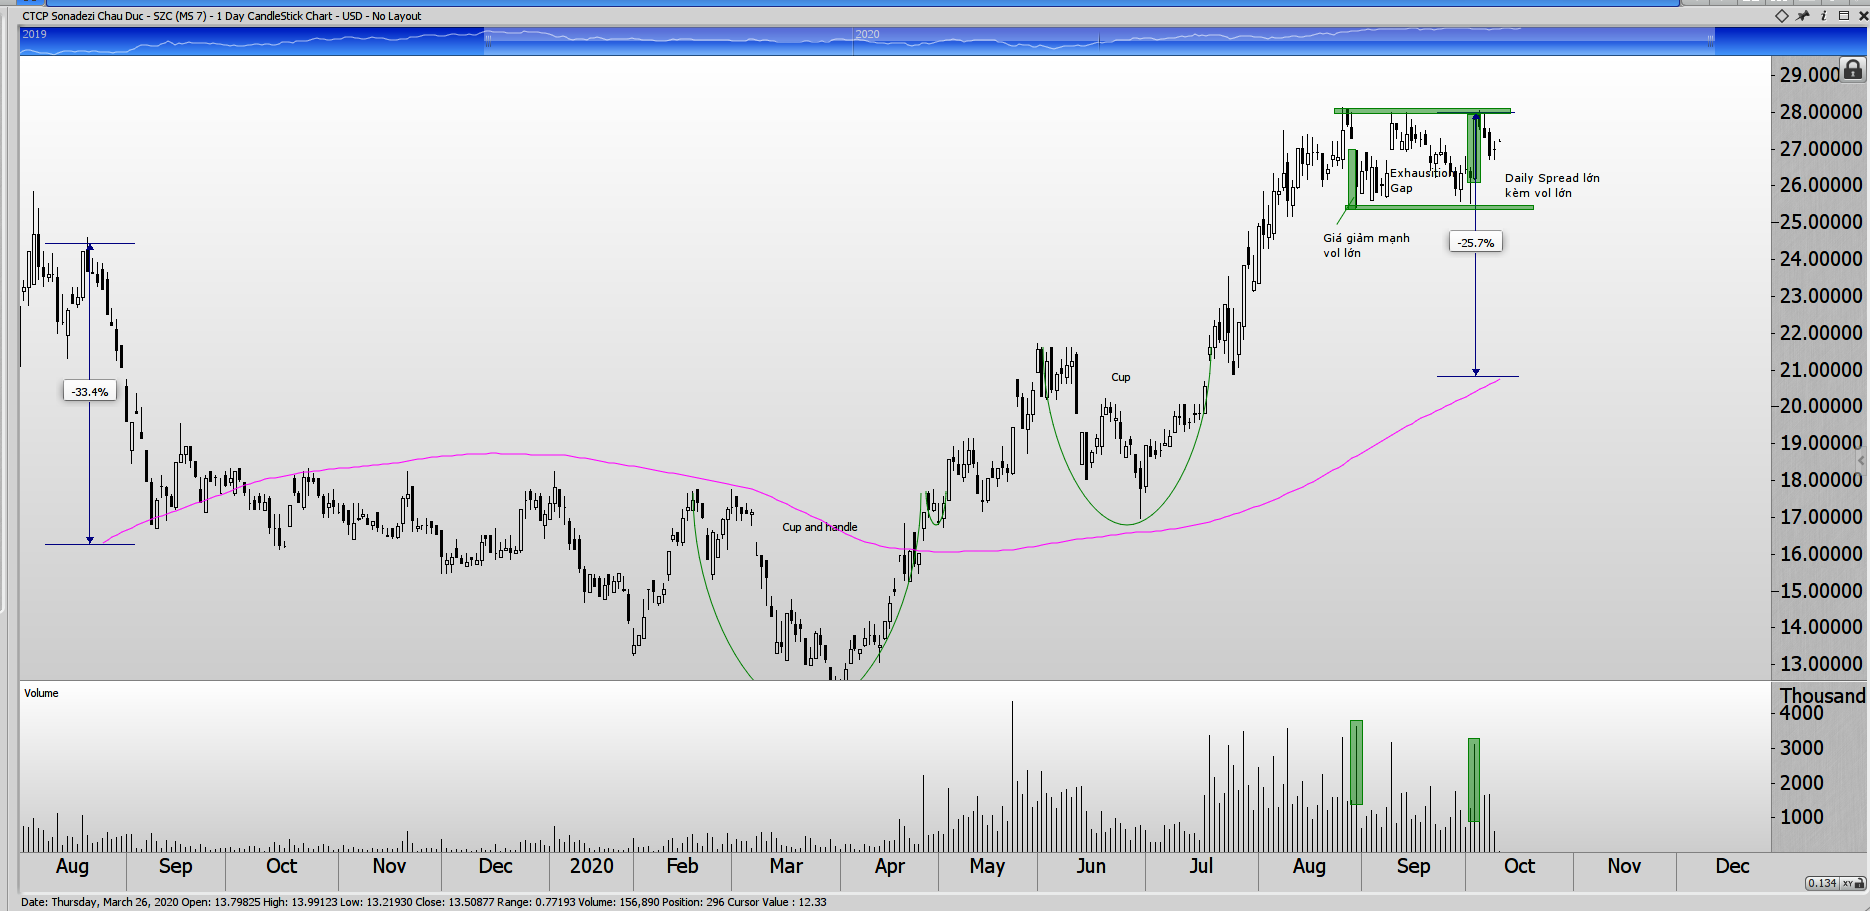Select the 'Daily Spread lớn' annotation
The width and height of the screenshot is (1870, 911).
point(1551,178)
